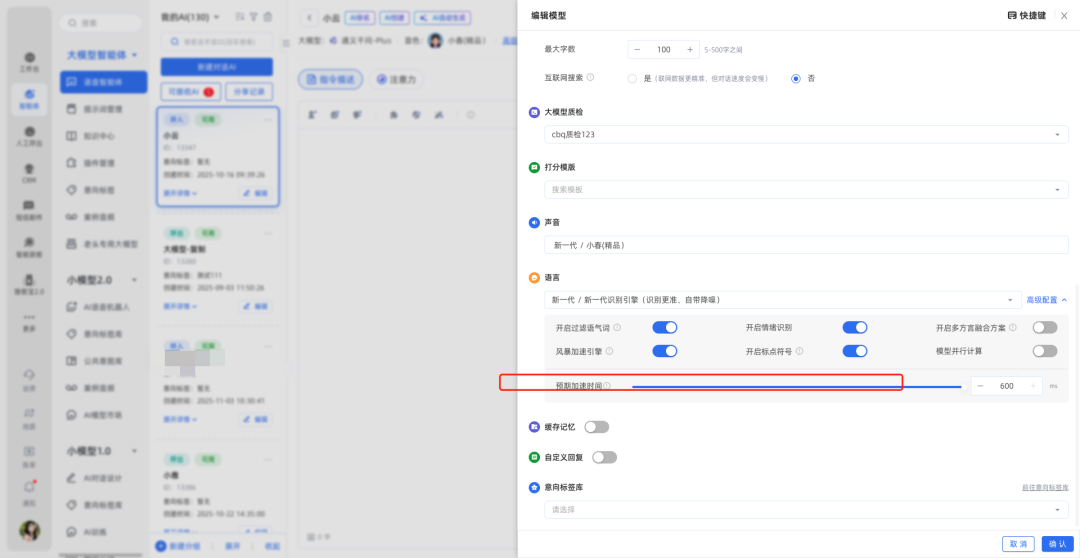This screenshot has width=1080, height=558.
Task: Collapse the 高级配置 advanced settings
Action: coord(1046,300)
